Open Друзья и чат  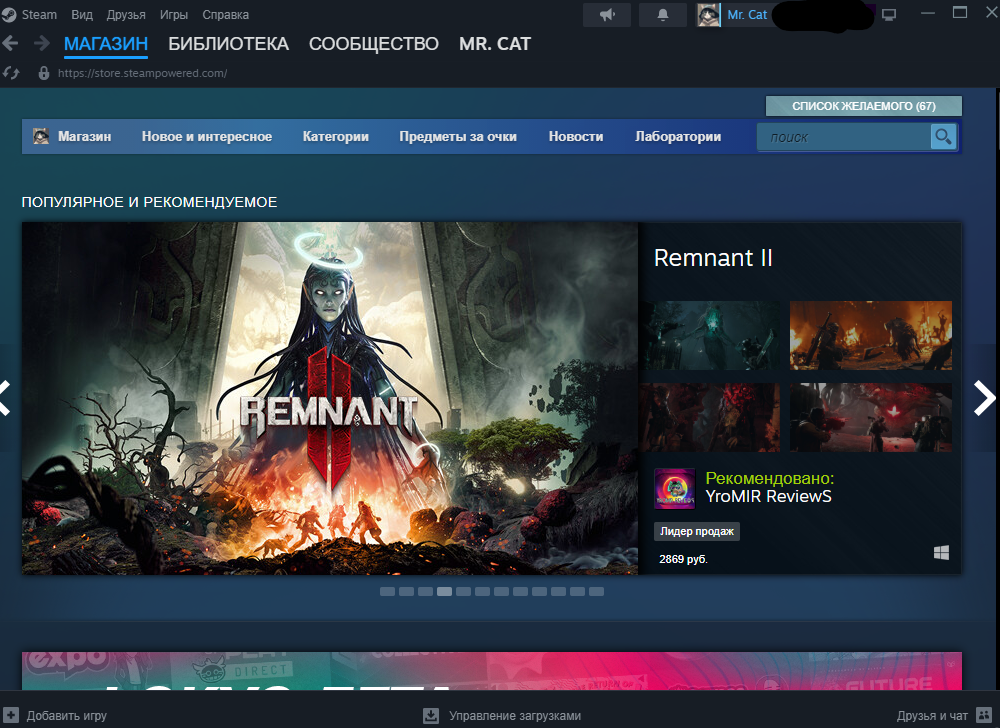pos(932,716)
